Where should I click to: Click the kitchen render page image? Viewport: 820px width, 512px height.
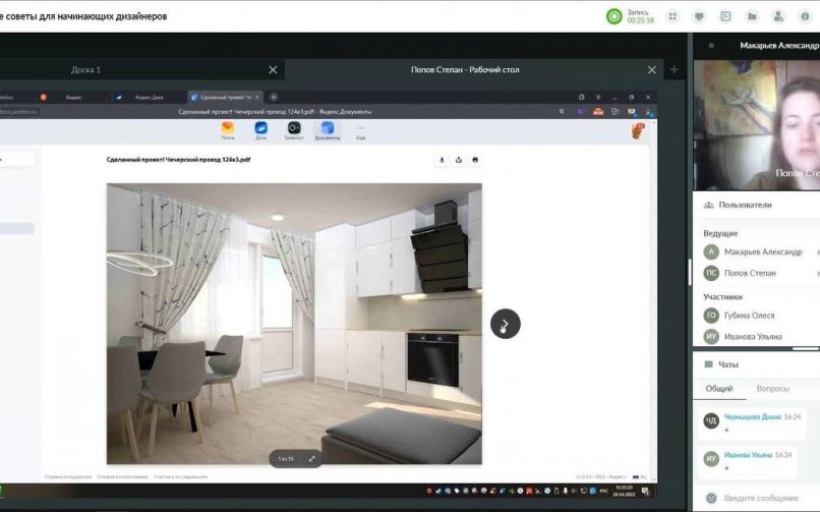click(294, 323)
